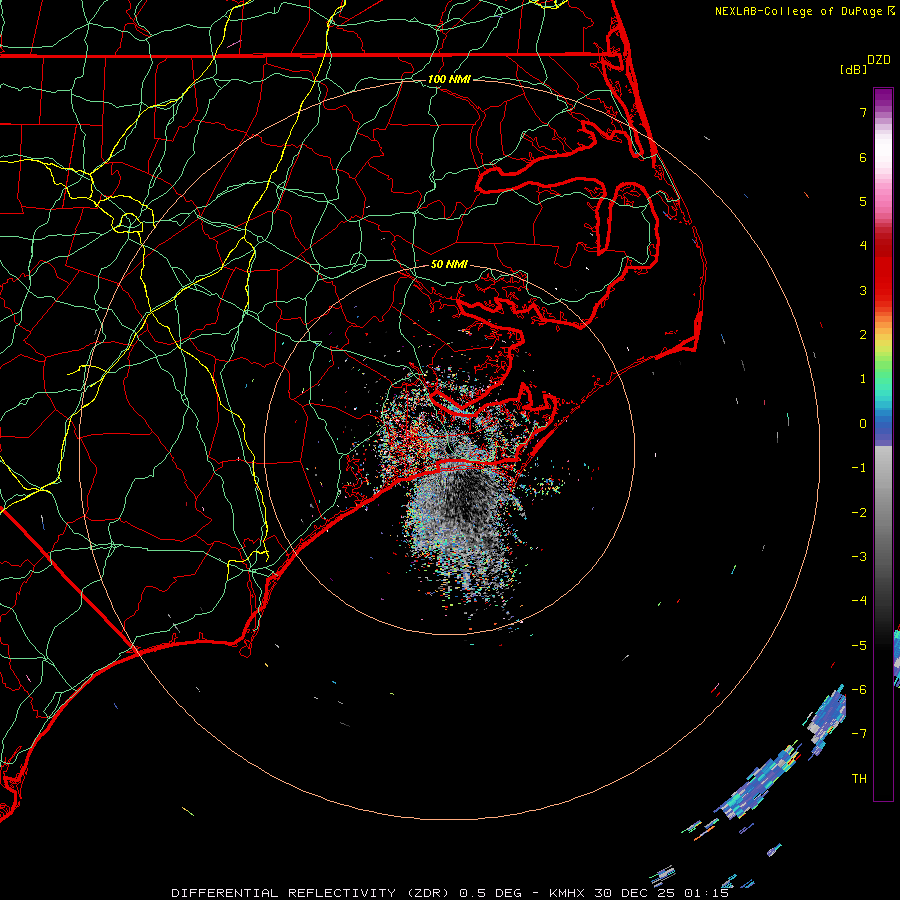
Task: Click the 3 value on the color scale
Action: (x=863, y=290)
